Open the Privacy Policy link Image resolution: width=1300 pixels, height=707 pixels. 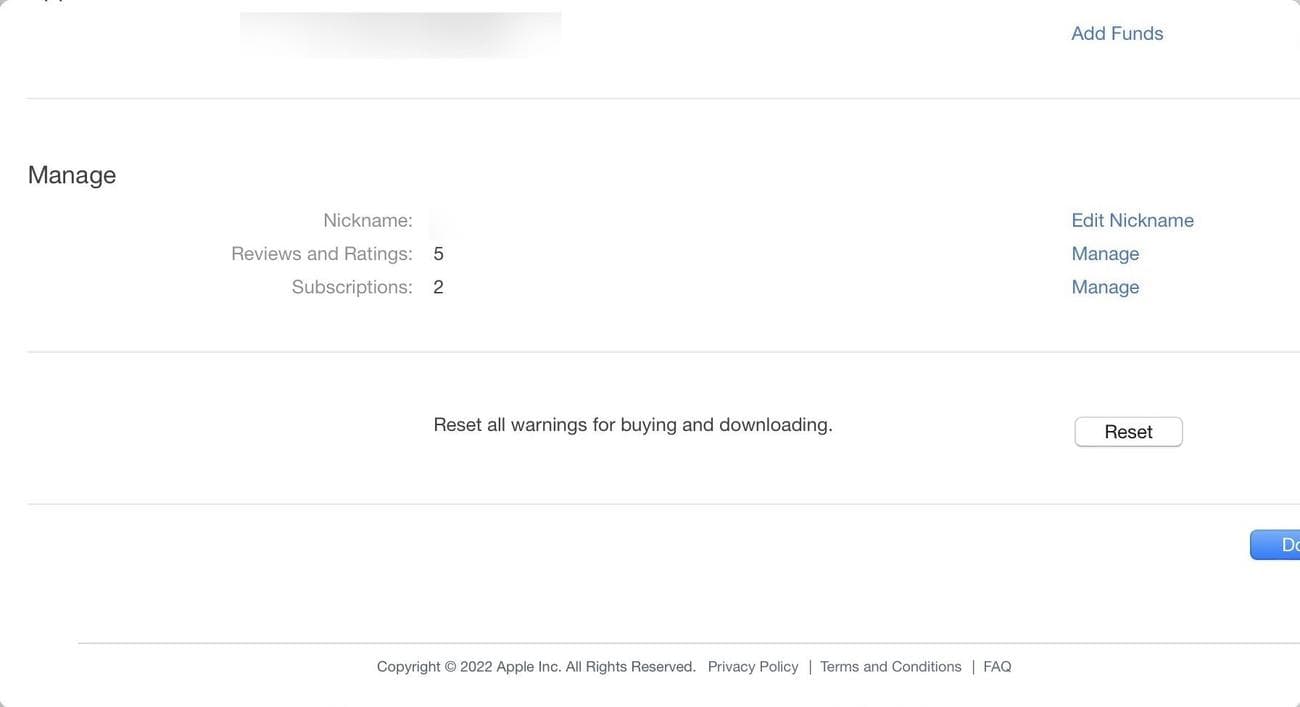coord(753,667)
